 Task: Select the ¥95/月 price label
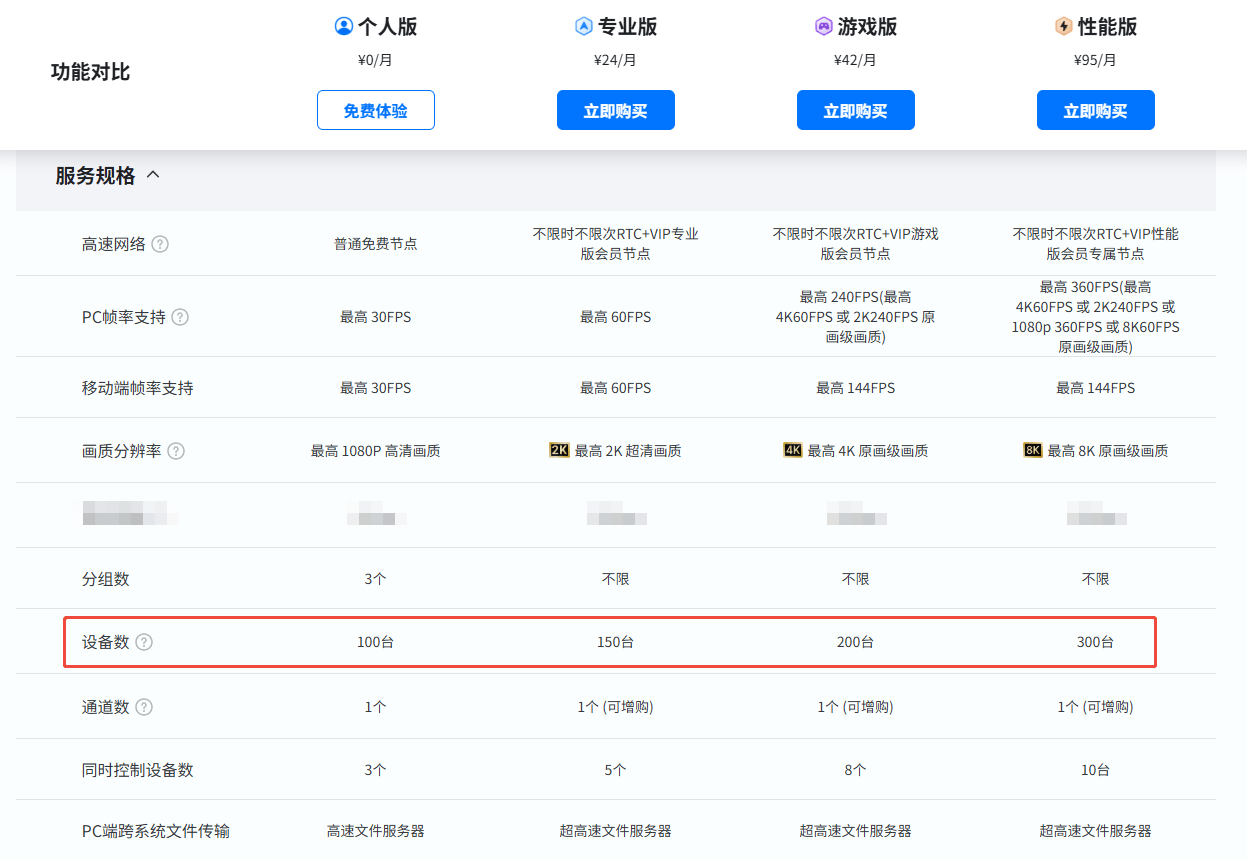[1095, 60]
